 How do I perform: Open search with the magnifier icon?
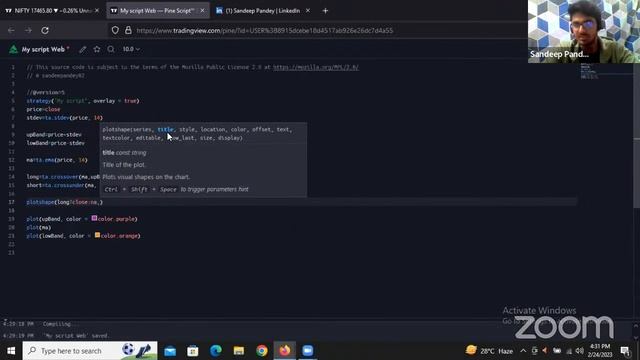pos(111,49)
